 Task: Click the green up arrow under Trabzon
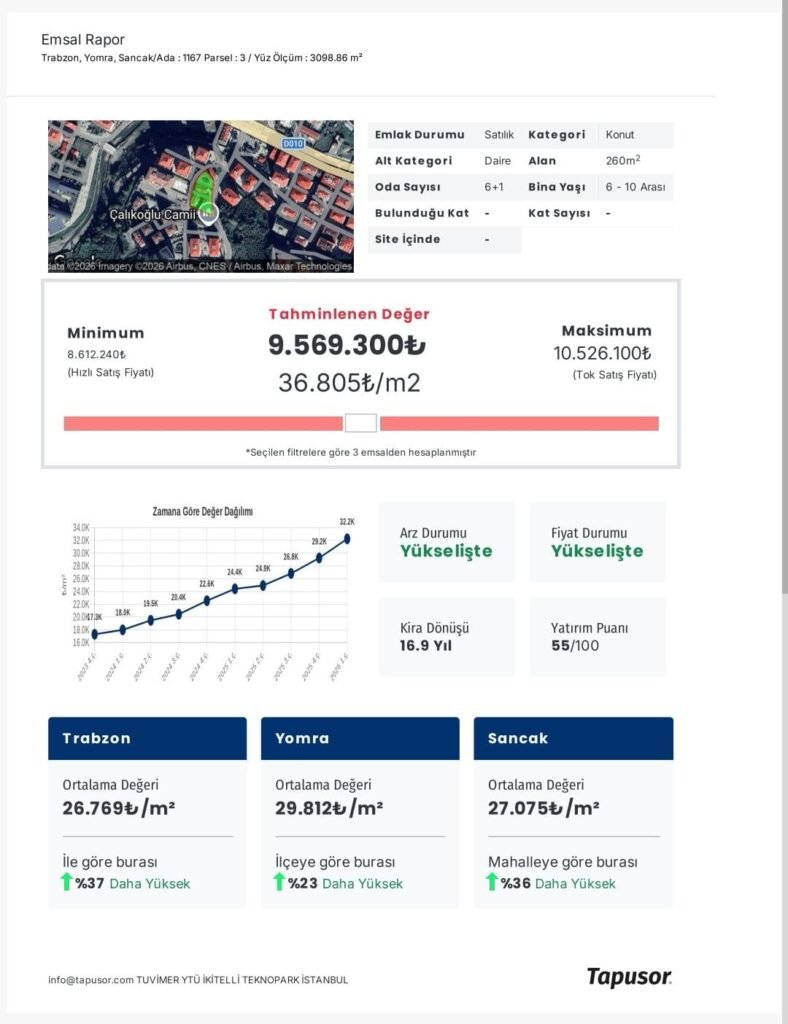coord(67,882)
